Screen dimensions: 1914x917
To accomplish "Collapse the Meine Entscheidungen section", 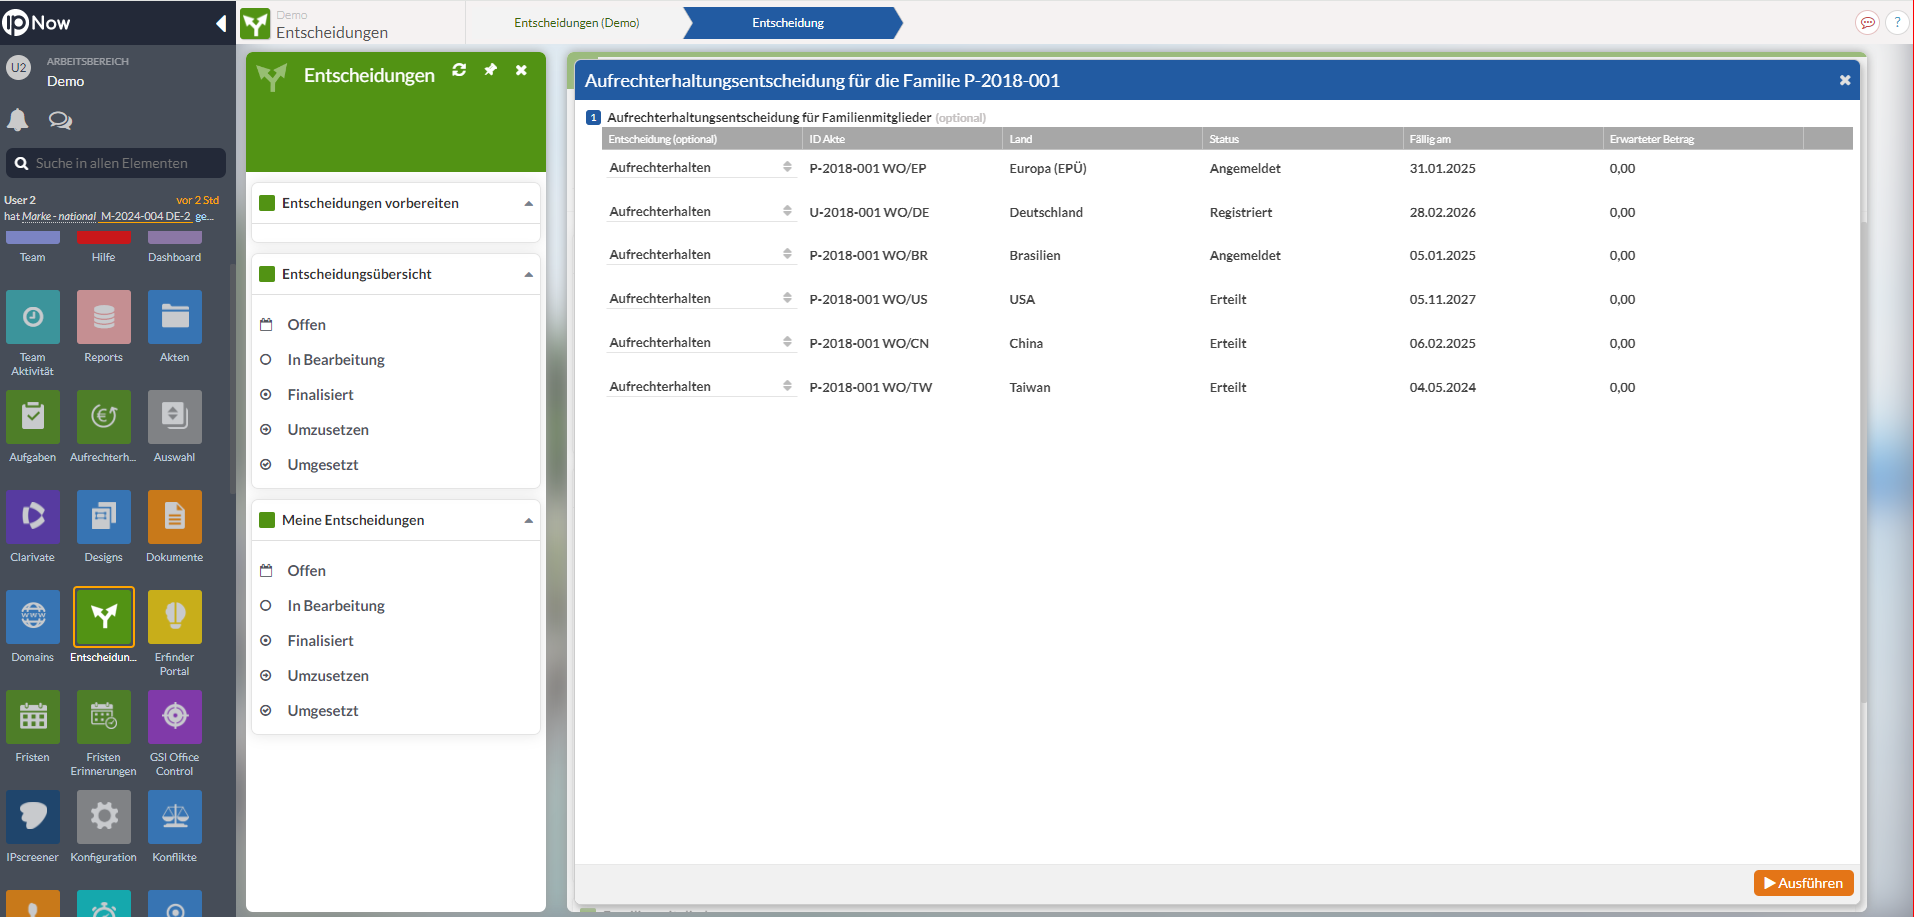I will (x=529, y=520).
